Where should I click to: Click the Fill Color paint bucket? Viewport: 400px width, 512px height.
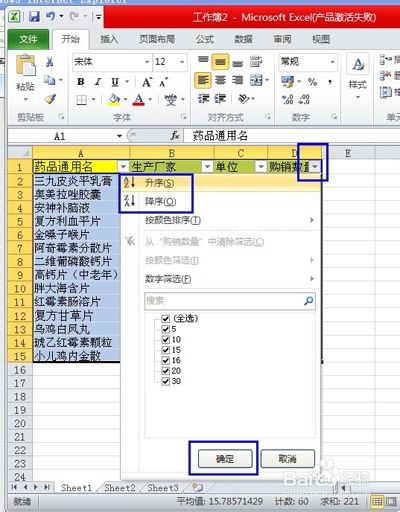point(114,99)
